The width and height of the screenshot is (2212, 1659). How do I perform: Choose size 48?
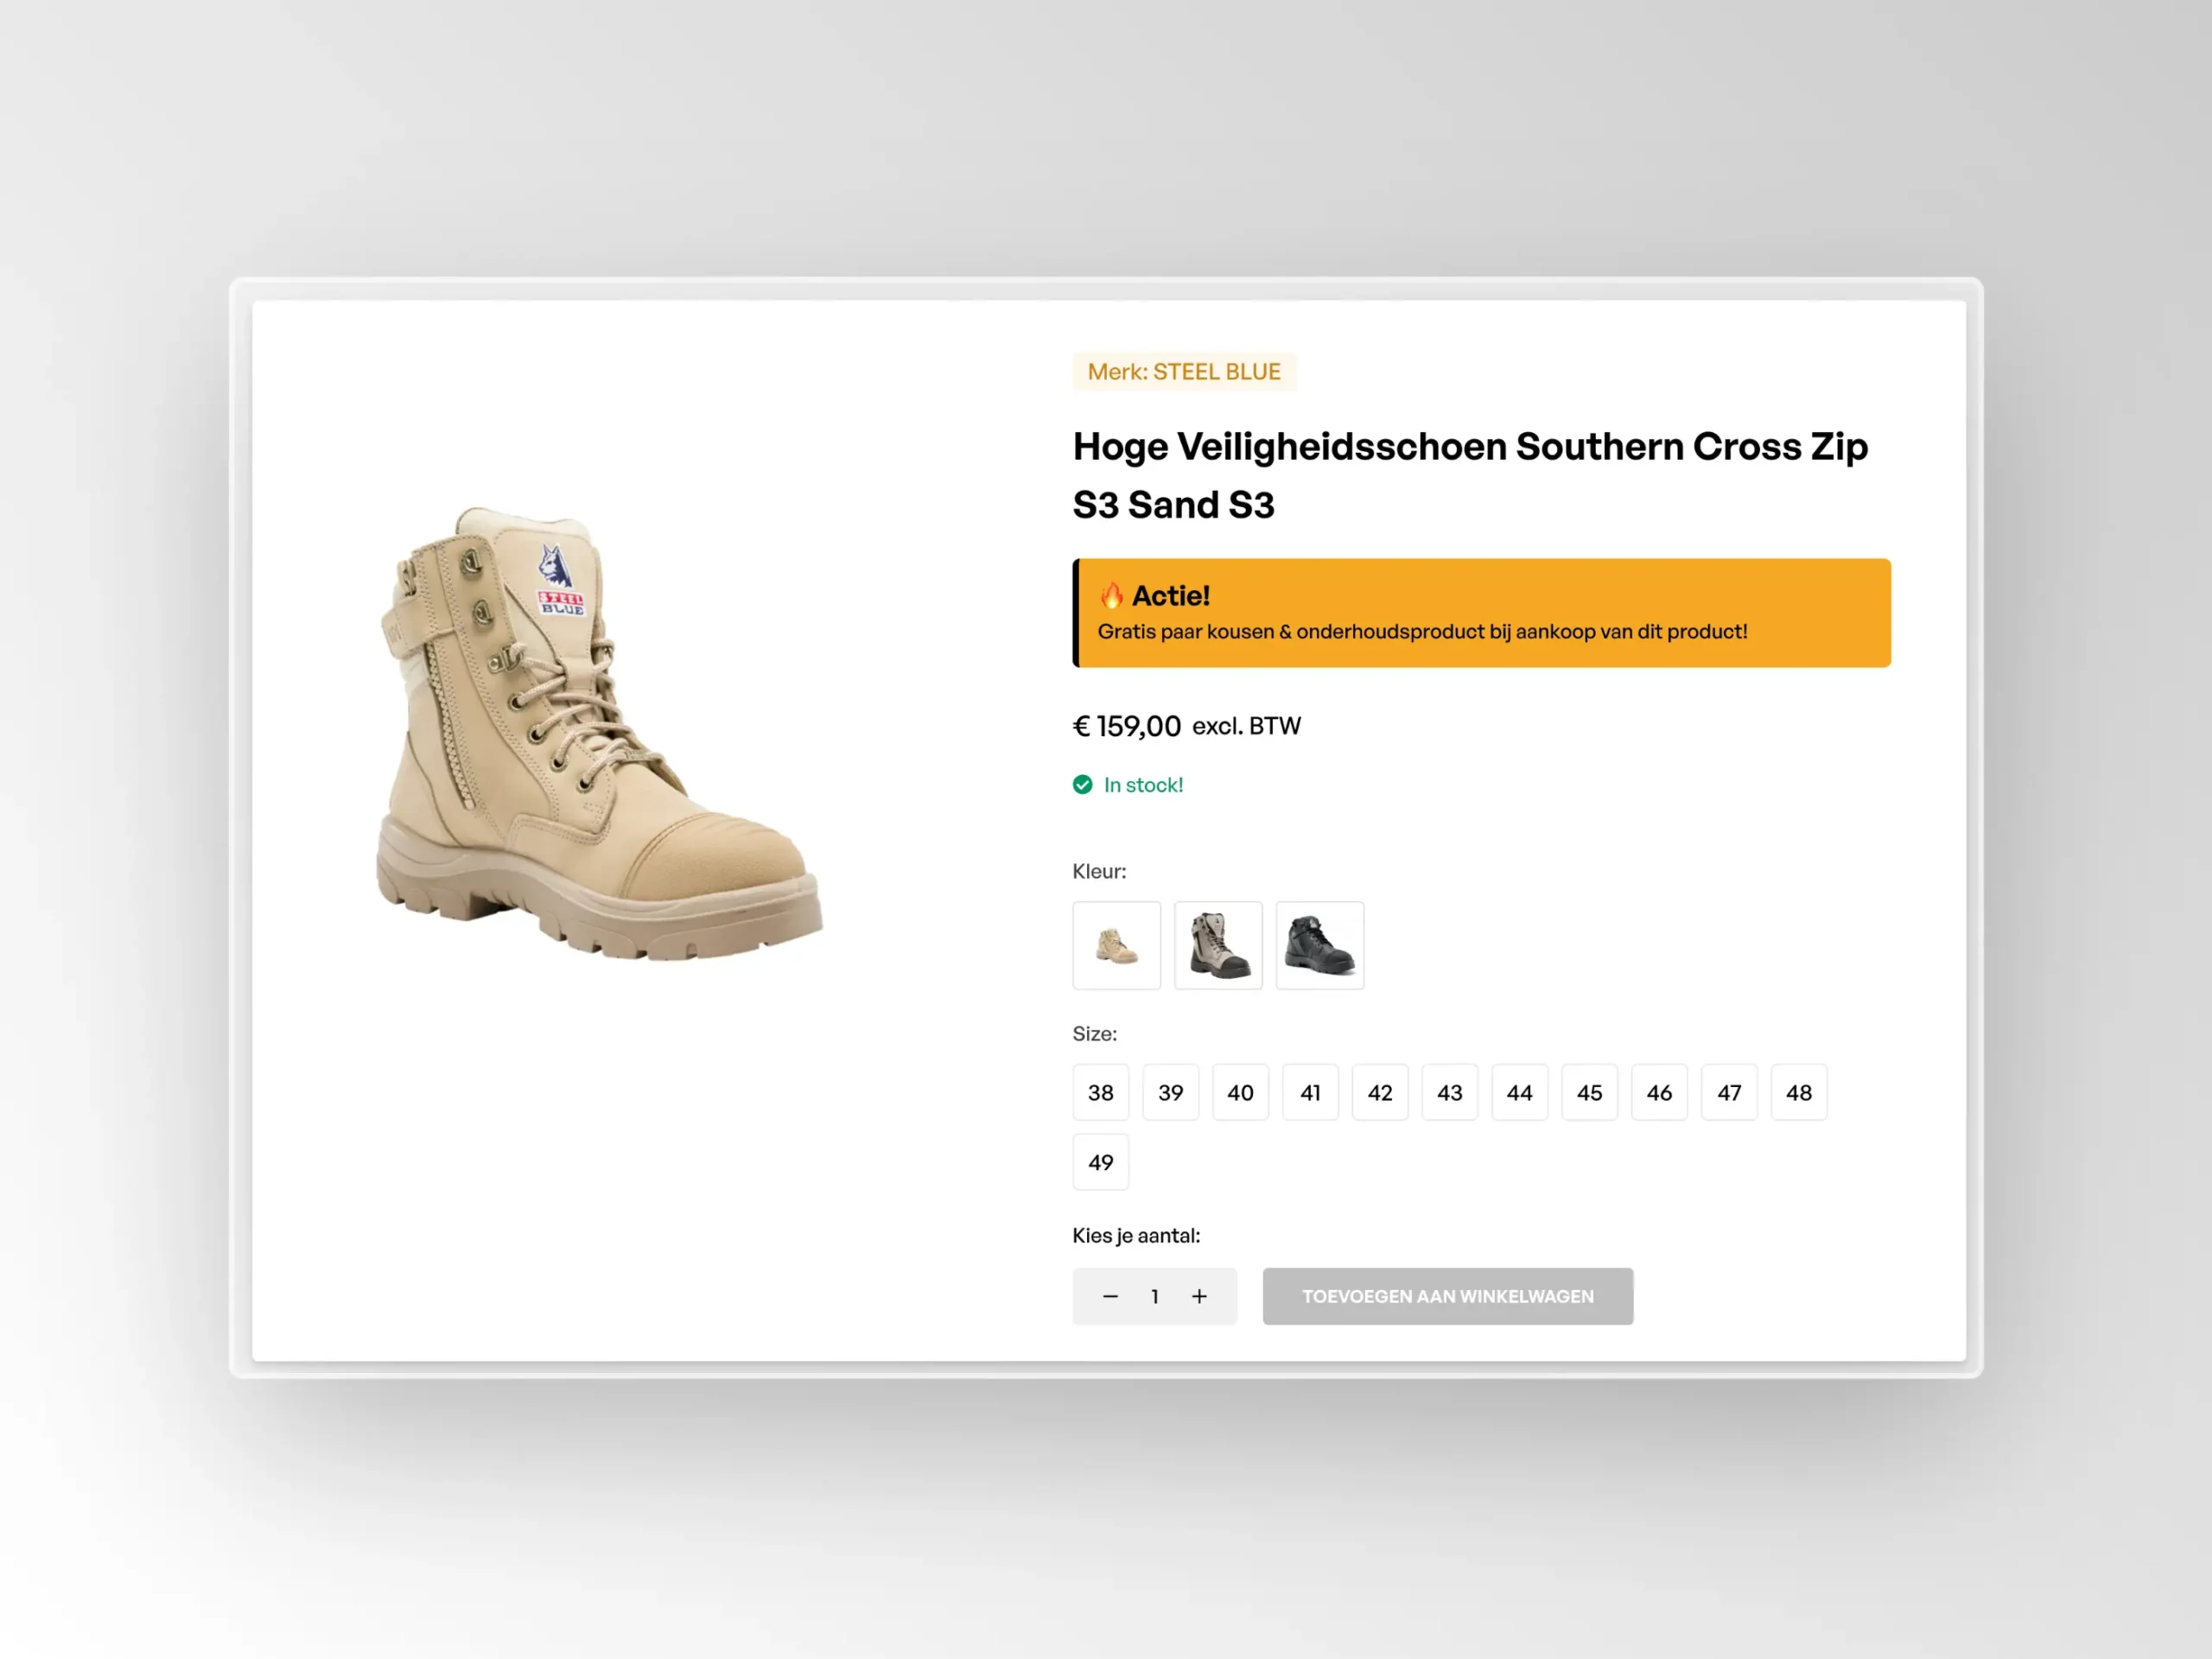pos(1798,1092)
